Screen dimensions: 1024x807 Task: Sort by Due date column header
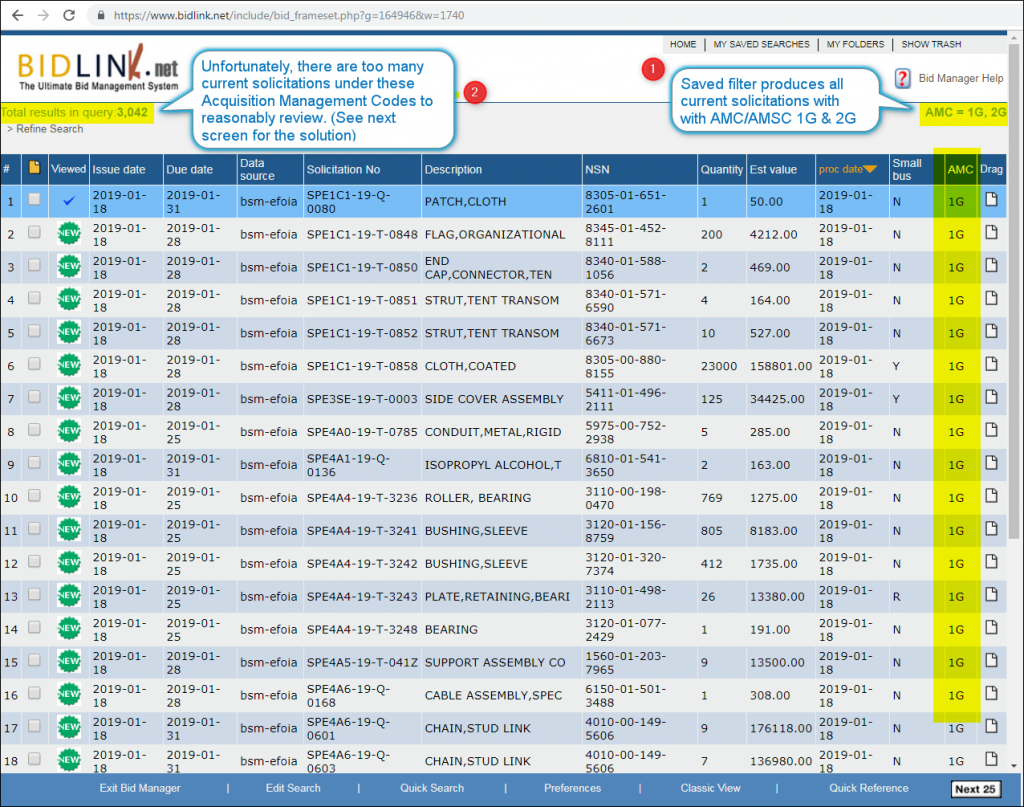click(189, 170)
